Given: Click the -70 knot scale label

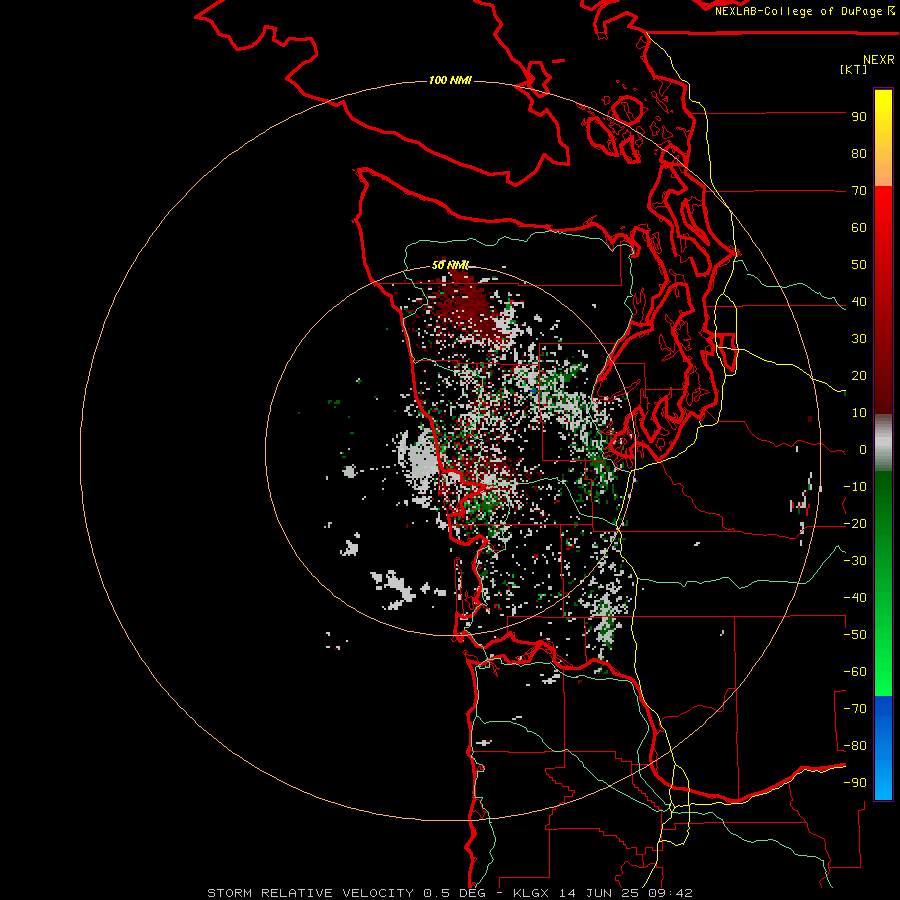Looking at the screenshot, I should pos(855,709).
